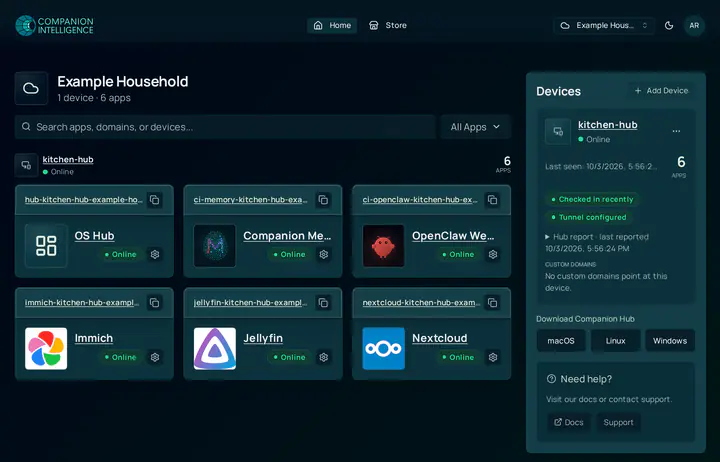Image resolution: width=720 pixels, height=462 pixels.
Task: Click the OS Hub app icon
Action: click(x=46, y=246)
